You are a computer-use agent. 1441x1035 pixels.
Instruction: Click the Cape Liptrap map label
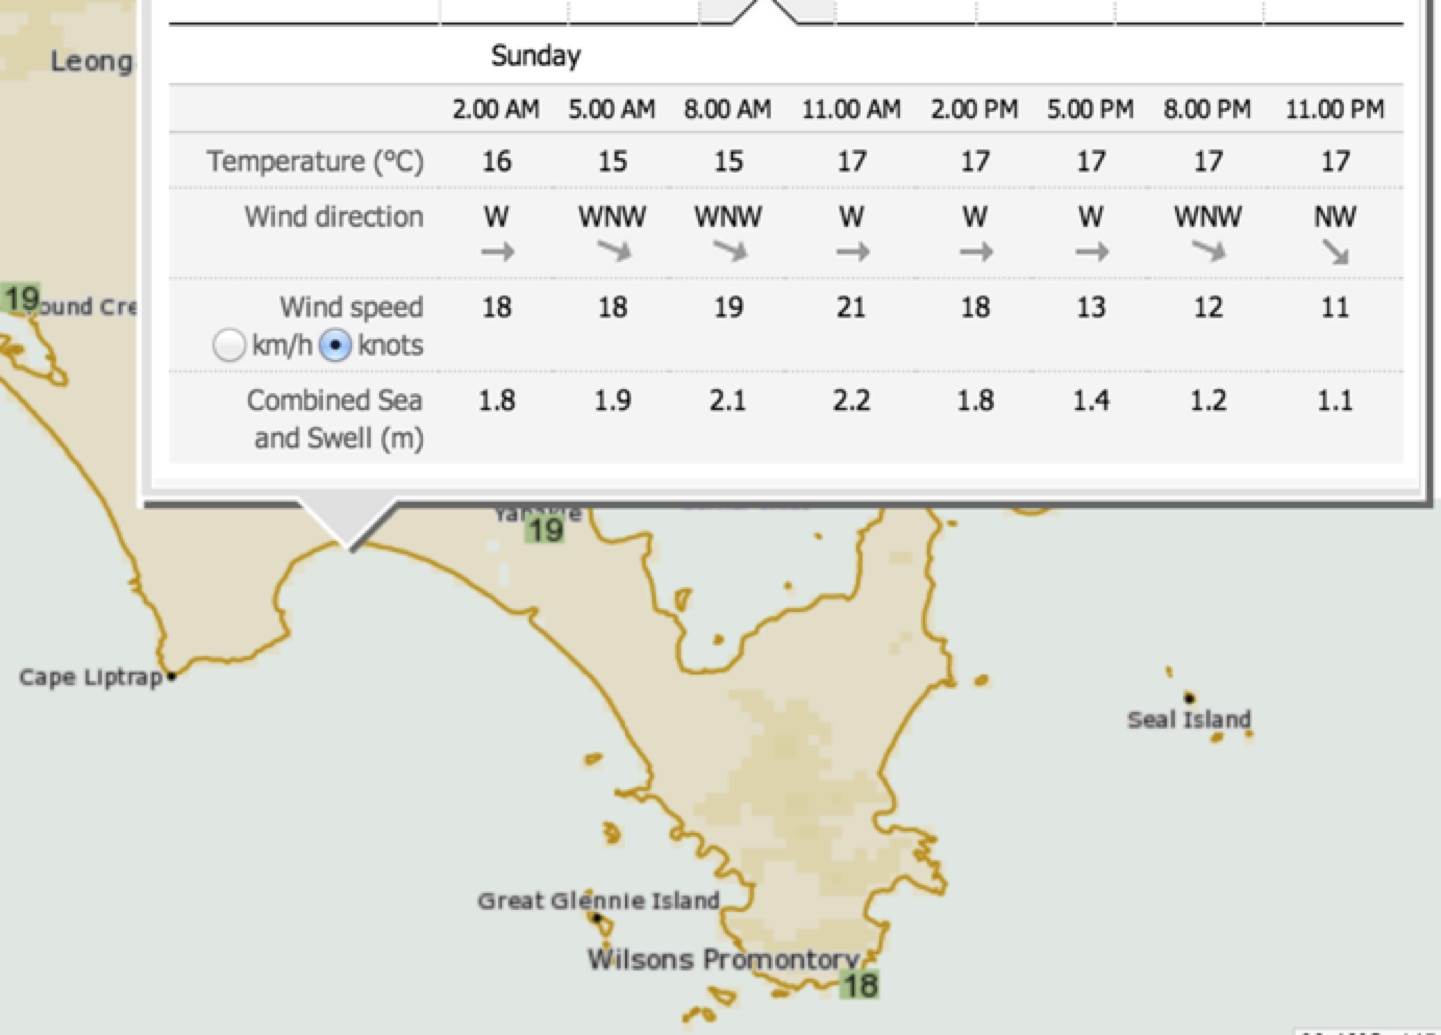(90, 677)
